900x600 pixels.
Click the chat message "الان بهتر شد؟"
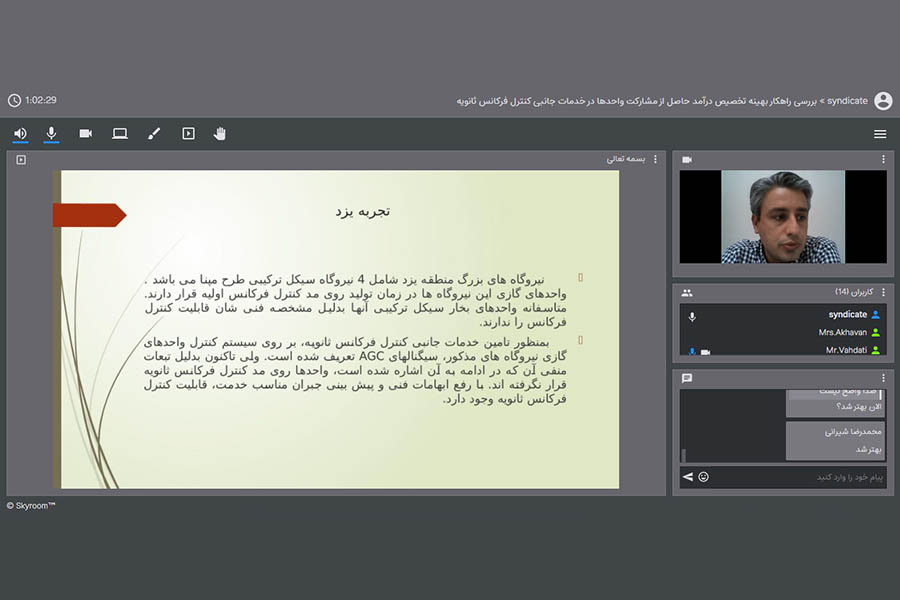tap(859, 407)
